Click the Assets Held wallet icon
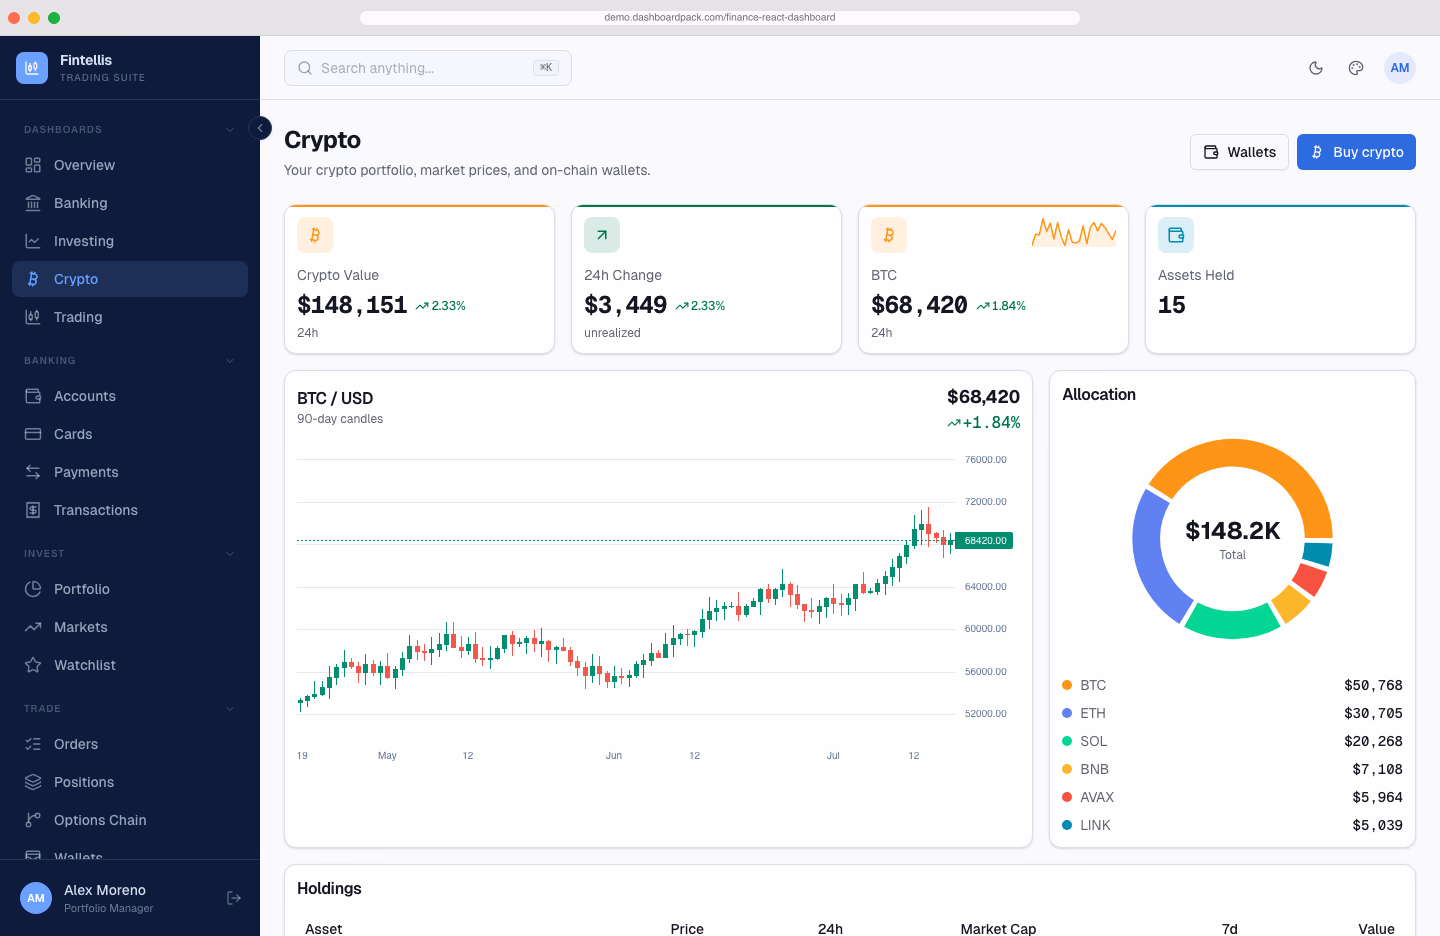Image resolution: width=1440 pixels, height=936 pixels. [x=1176, y=235]
